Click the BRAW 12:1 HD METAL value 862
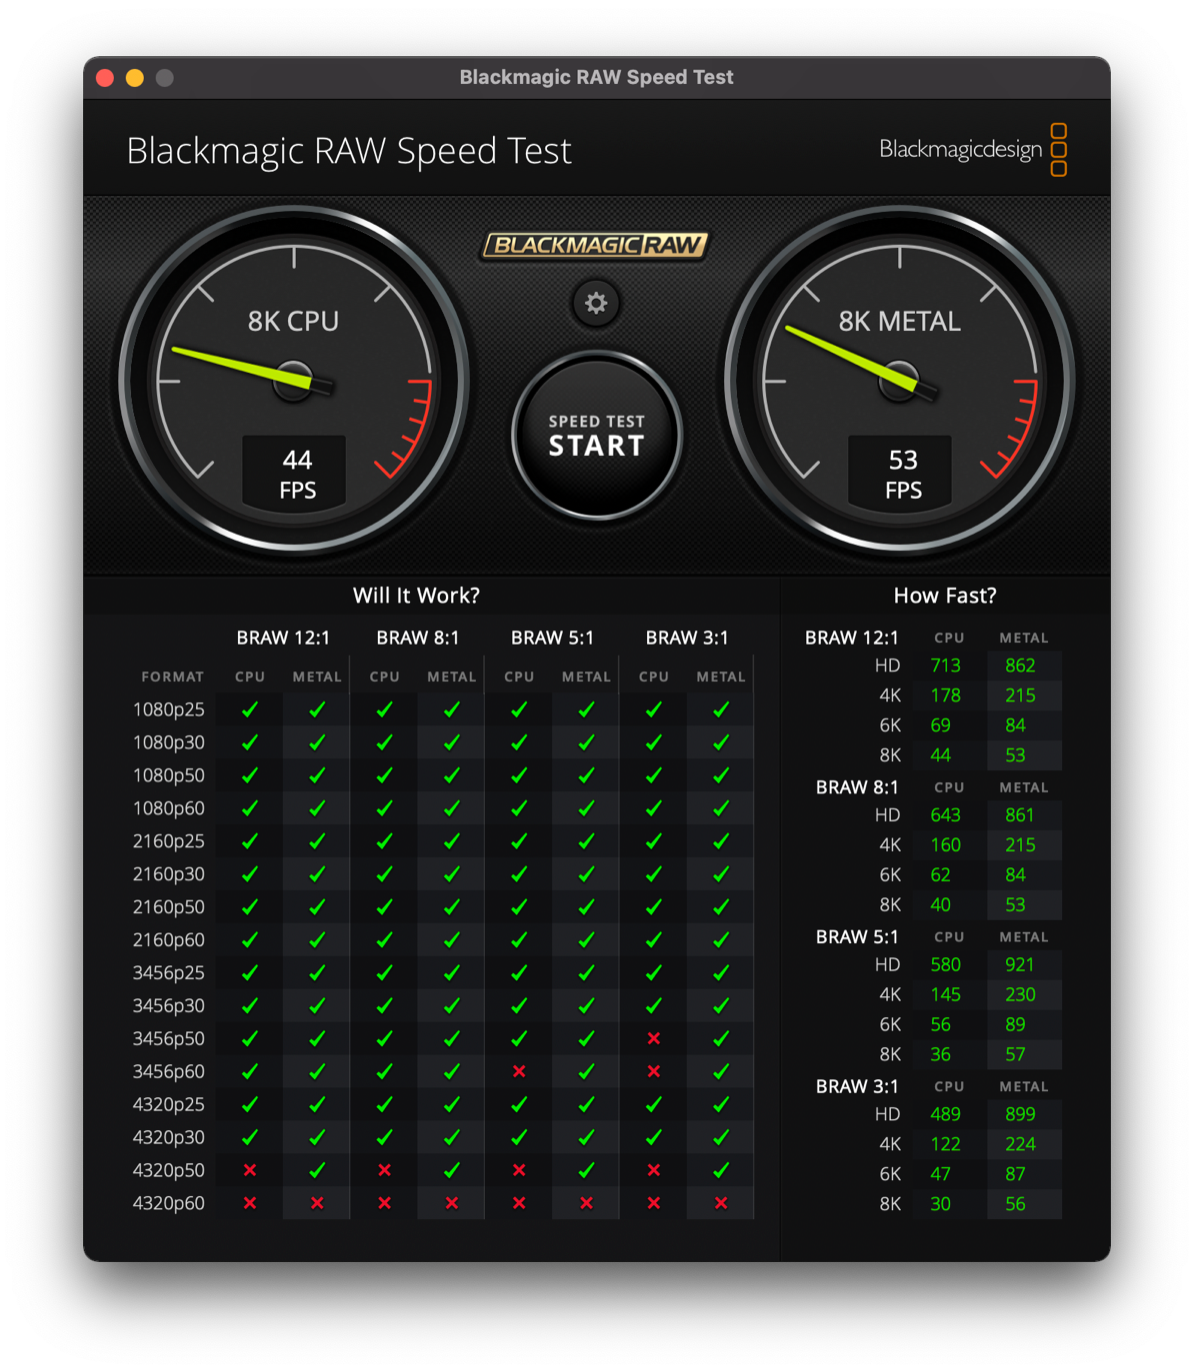 (1020, 665)
